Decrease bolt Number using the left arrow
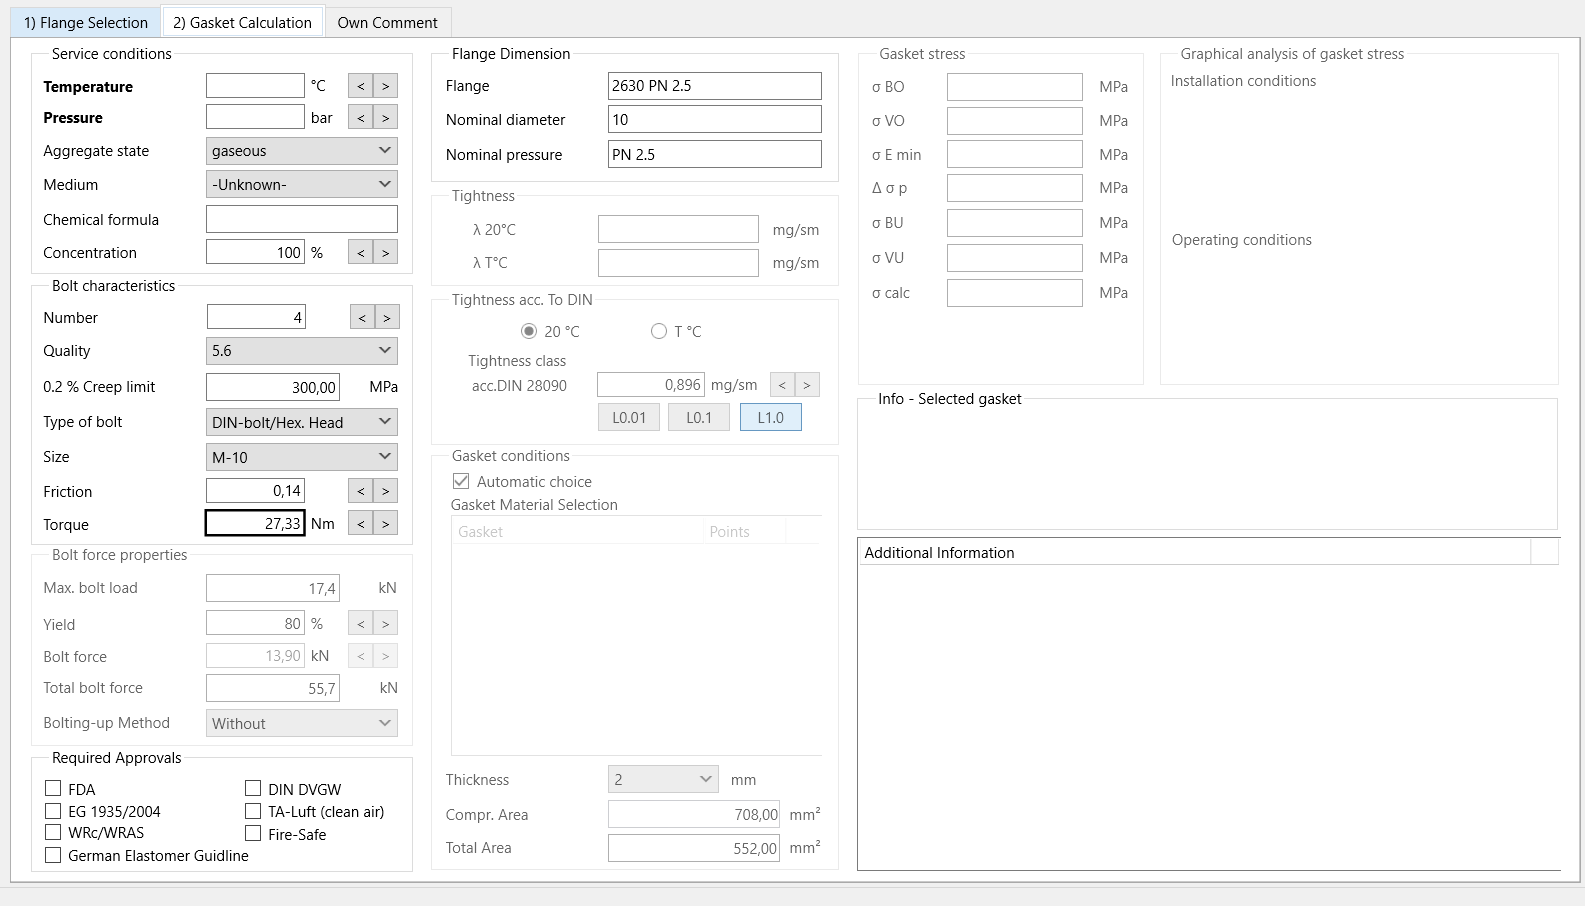Viewport: 1585px width, 906px height. 362,317
